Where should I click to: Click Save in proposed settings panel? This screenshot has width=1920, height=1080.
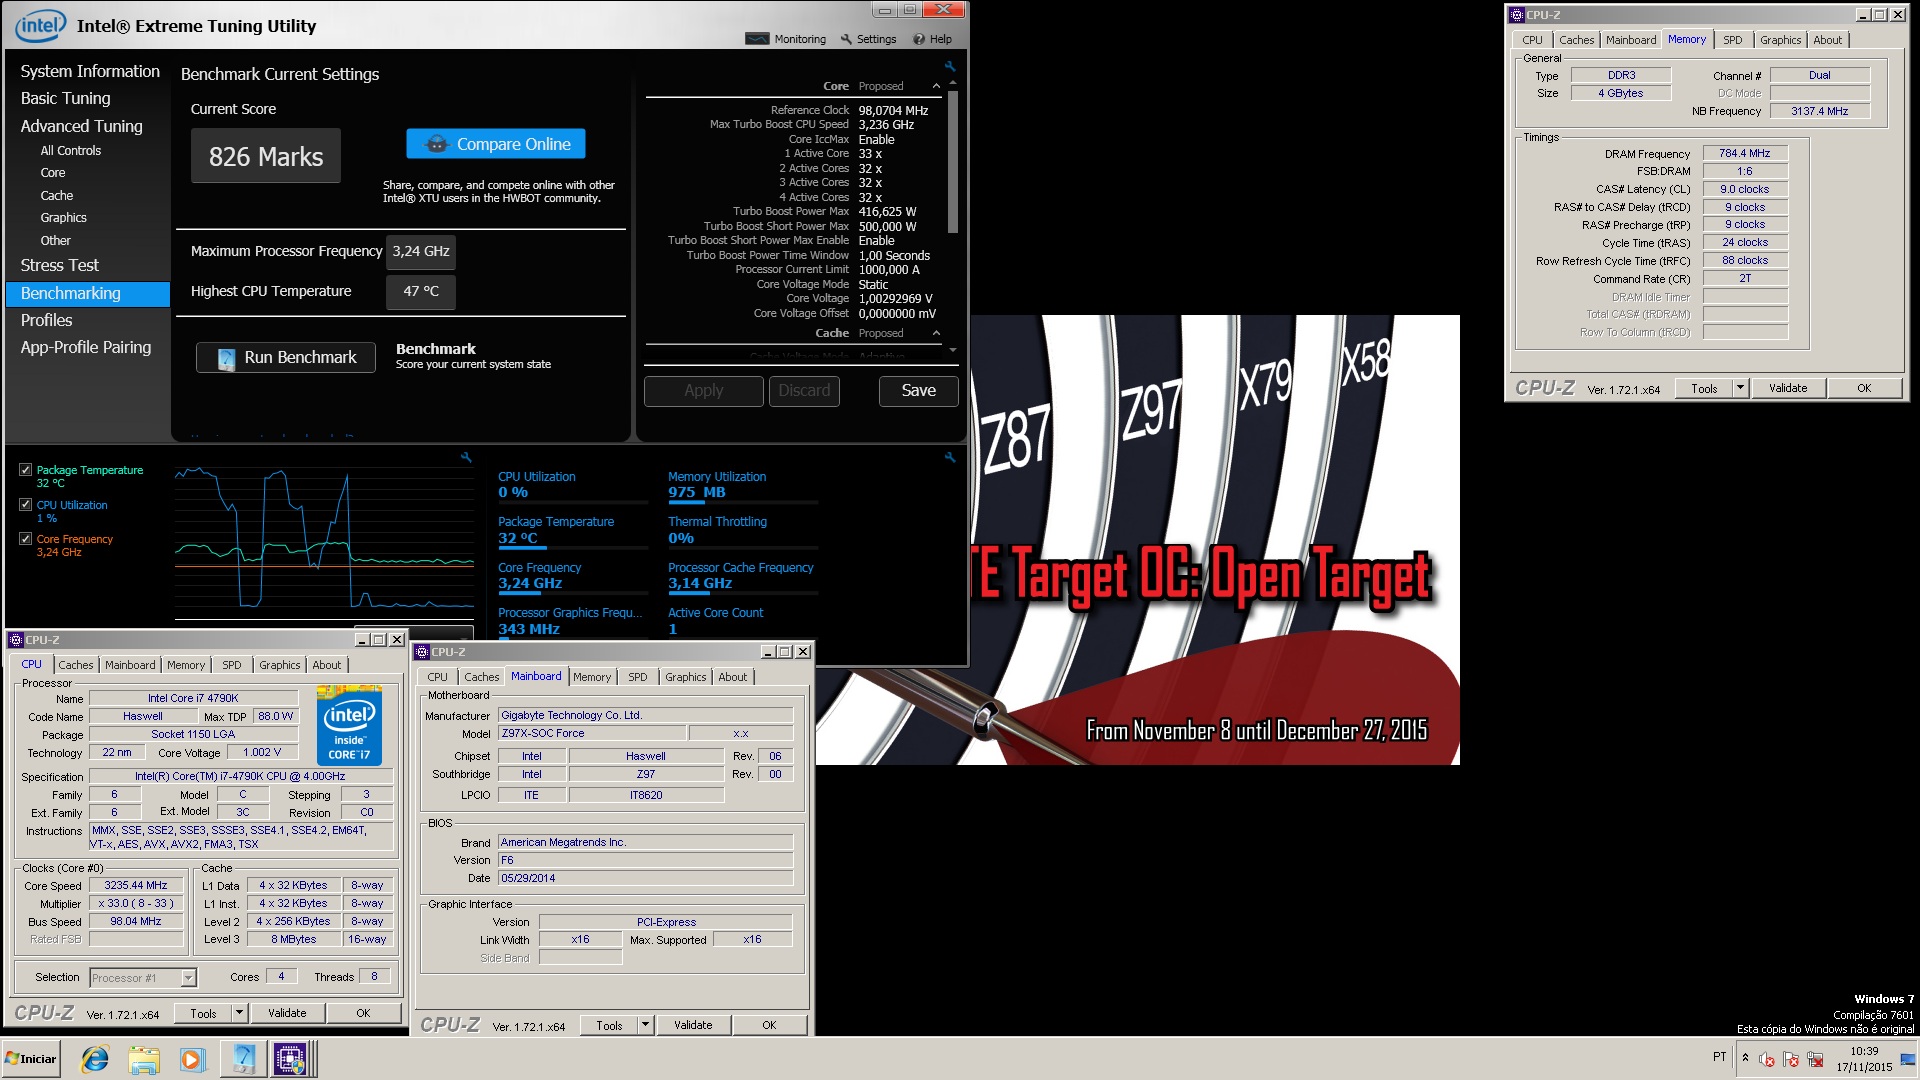[x=919, y=391]
